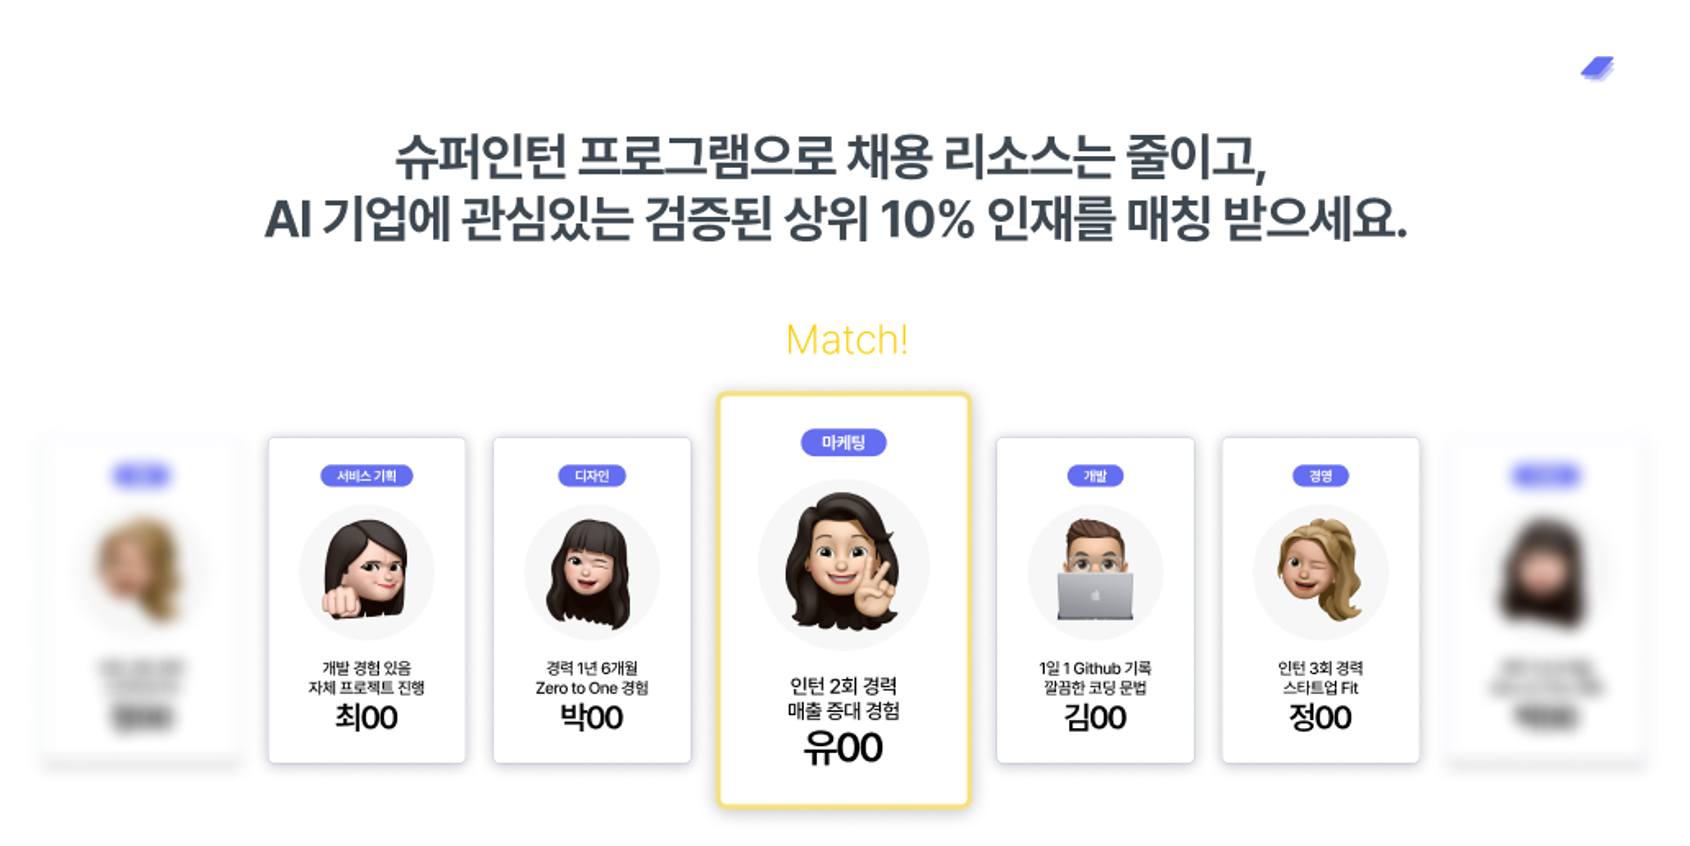Click the 유OO candidate name
Image resolution: width=1690 pixels, height=846 pixels.
tap(843, 748)
